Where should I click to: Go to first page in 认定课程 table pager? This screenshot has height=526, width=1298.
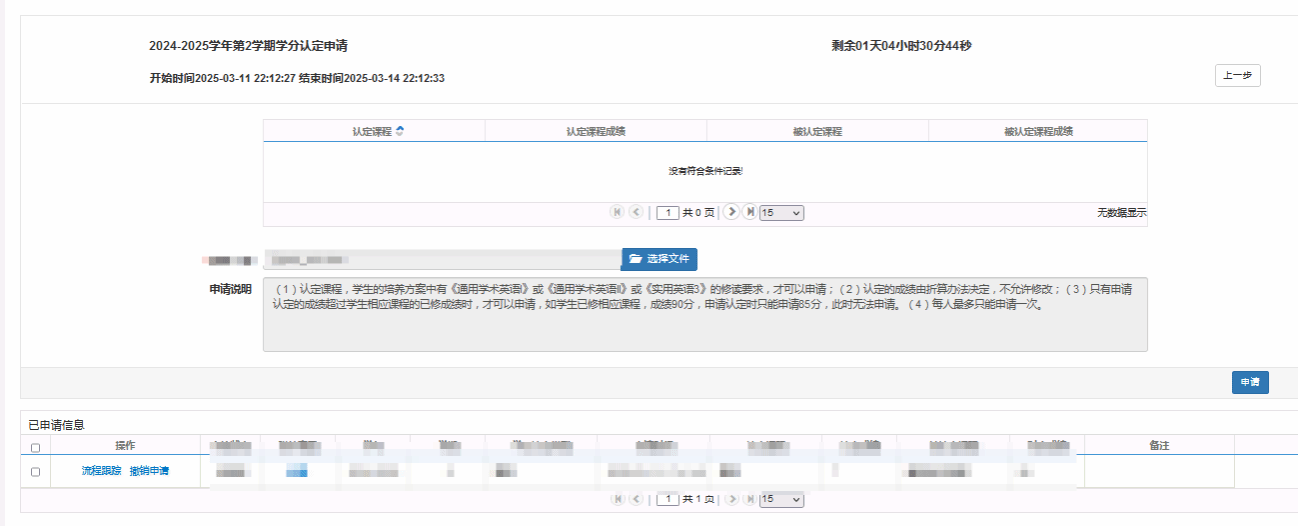[x=617, y=212]
